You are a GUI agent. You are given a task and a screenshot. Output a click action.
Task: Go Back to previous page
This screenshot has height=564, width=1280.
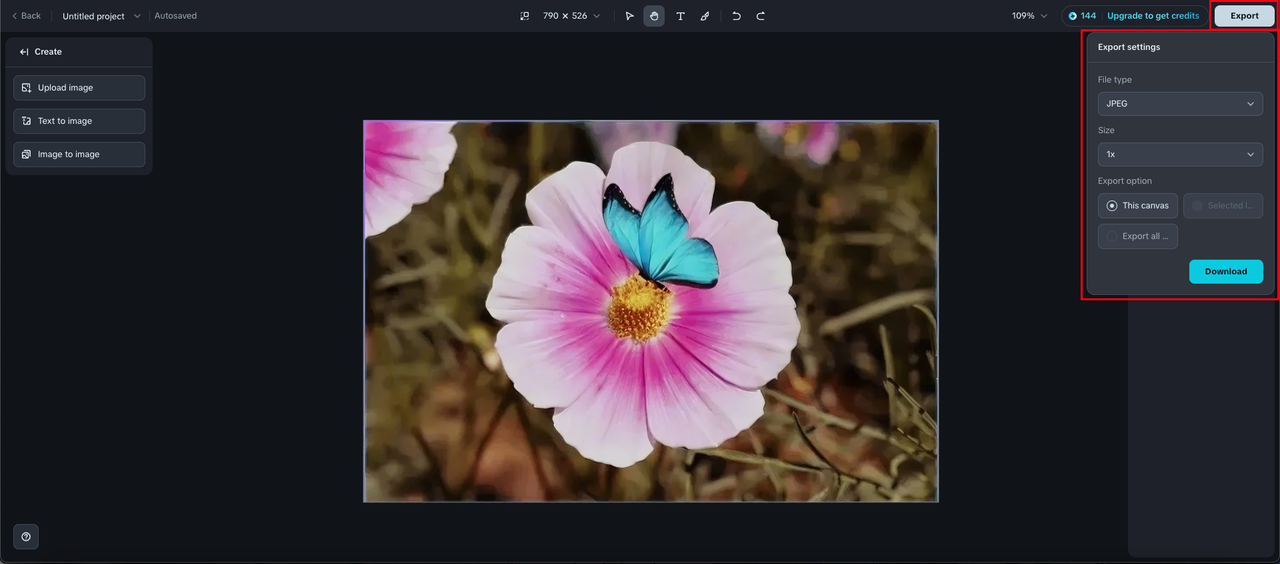pos(26,16)
